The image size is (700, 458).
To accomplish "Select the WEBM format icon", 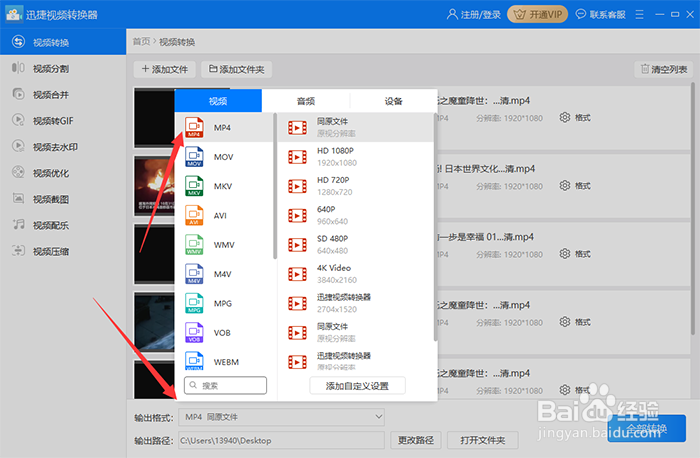I will (x=194, y=361).
